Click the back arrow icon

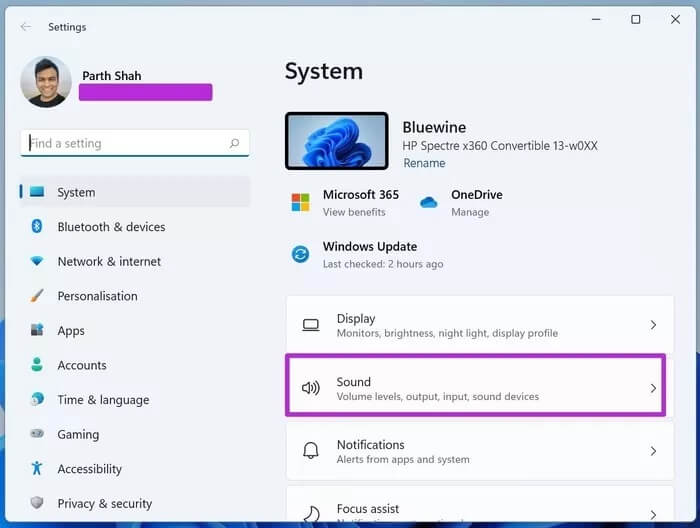click(25, 27)
